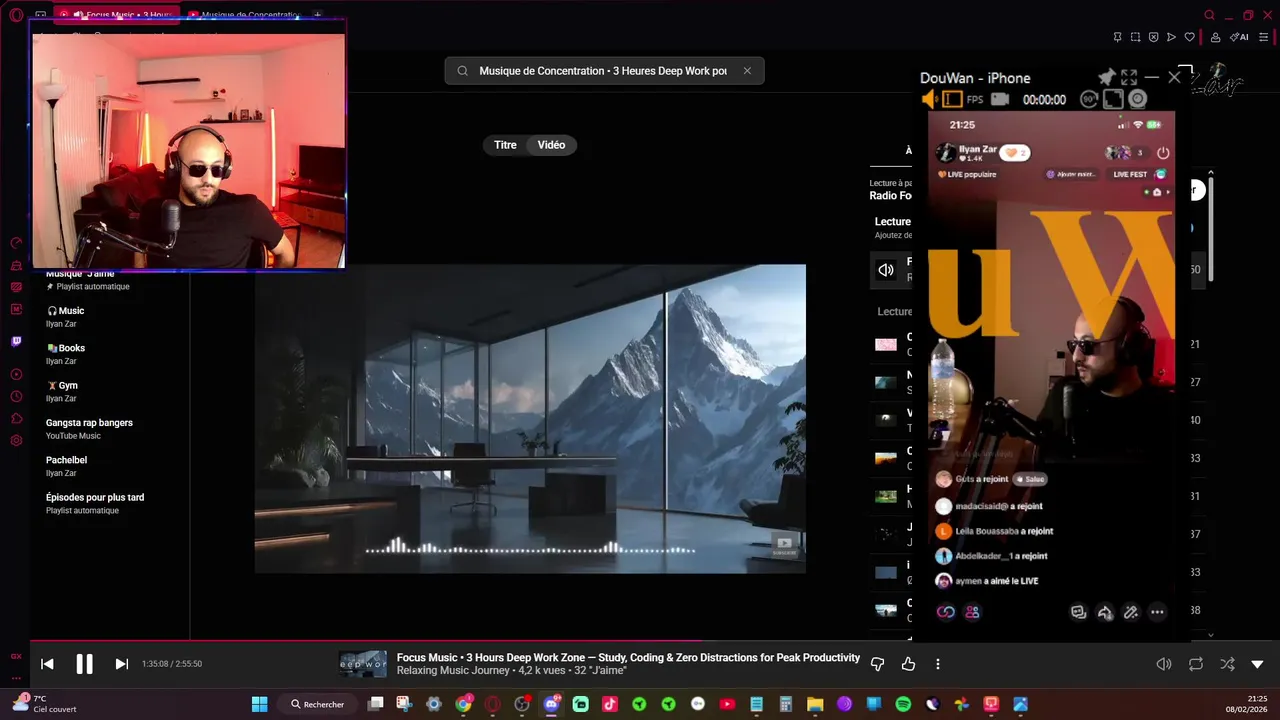This screenshot has height=720, width=1280.
Task: End the live with the power icon
Action: coord(1163,153)
